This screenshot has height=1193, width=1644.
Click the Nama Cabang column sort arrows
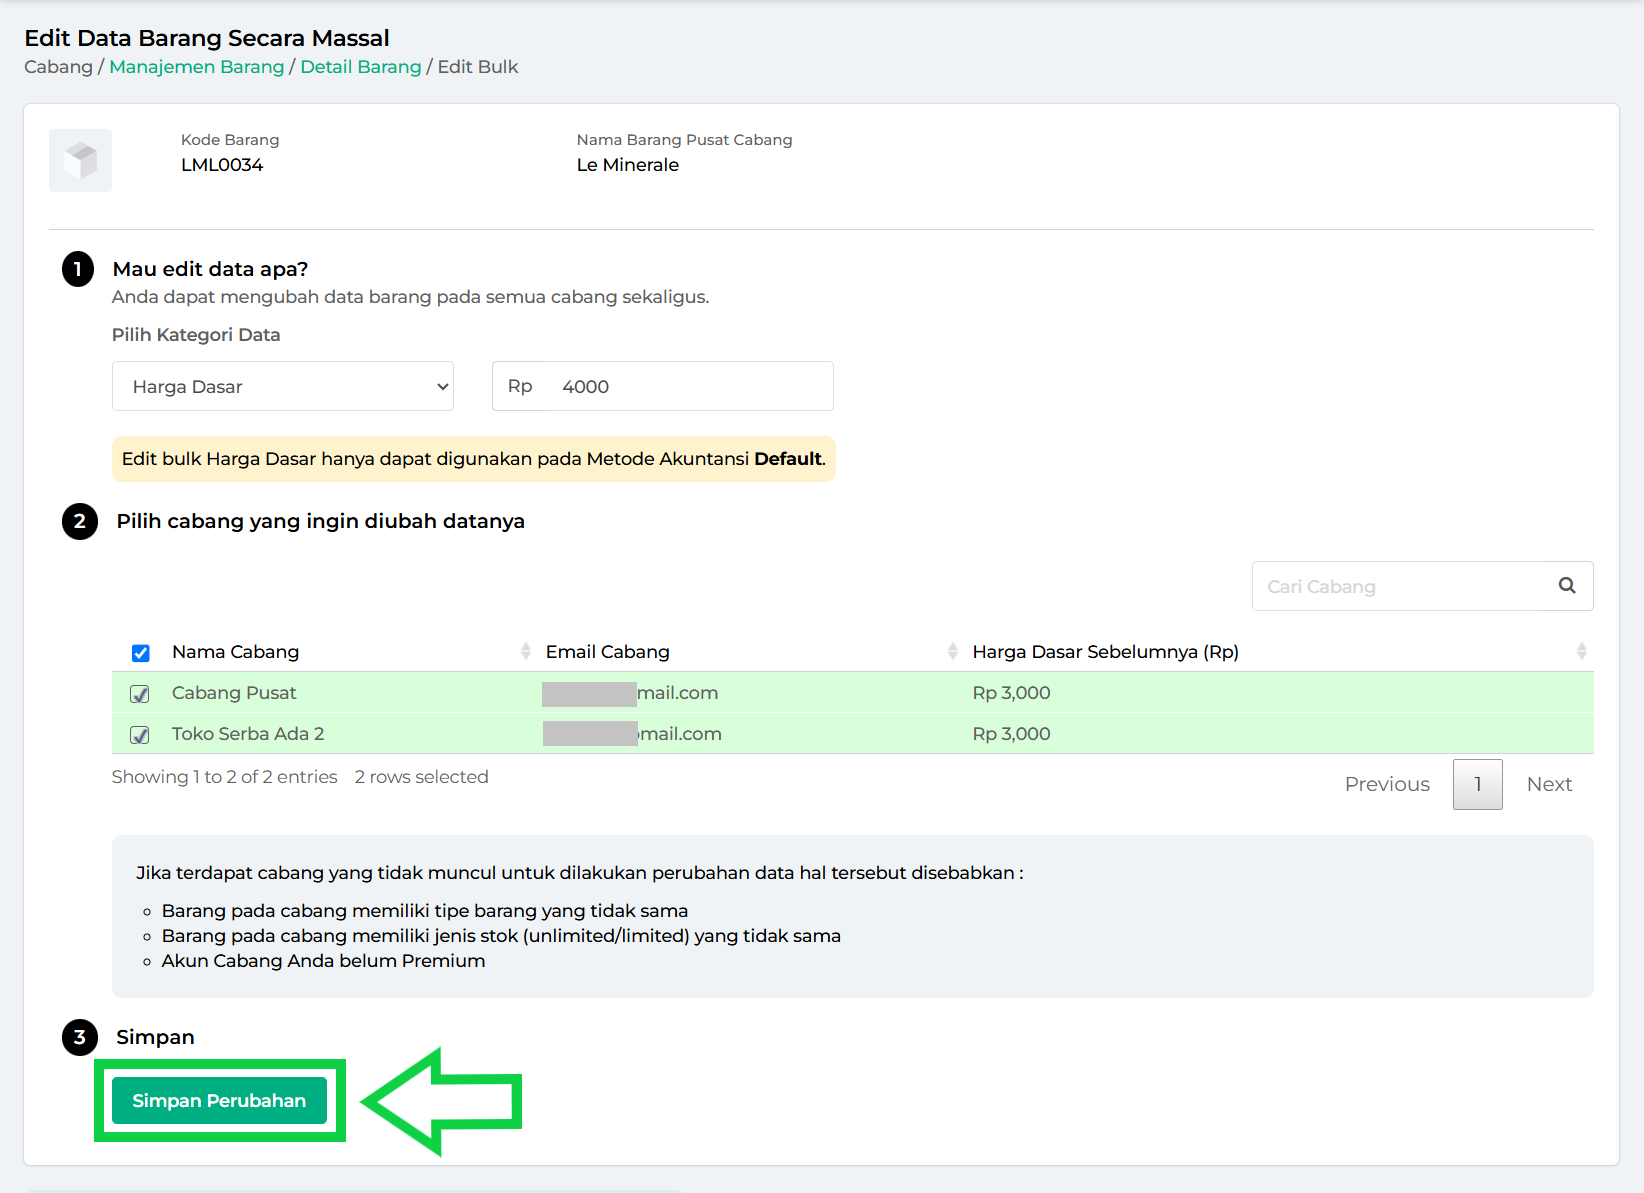pyautogui.click(x=525, y=652)
